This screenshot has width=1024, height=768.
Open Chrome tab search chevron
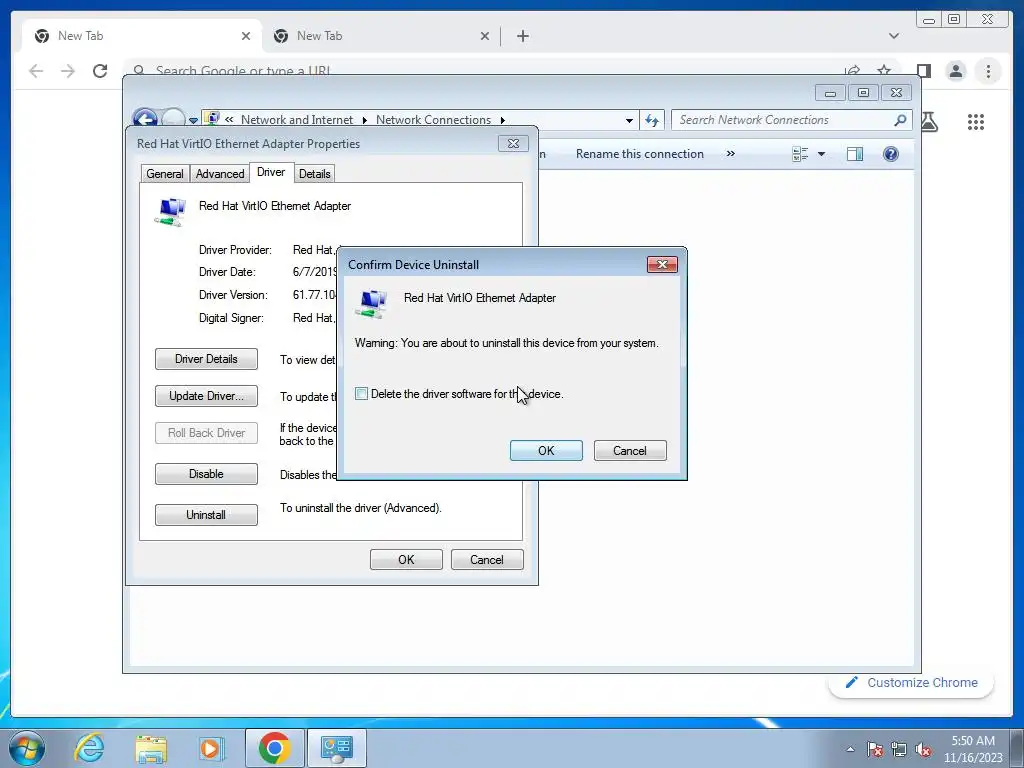point(894,36)
